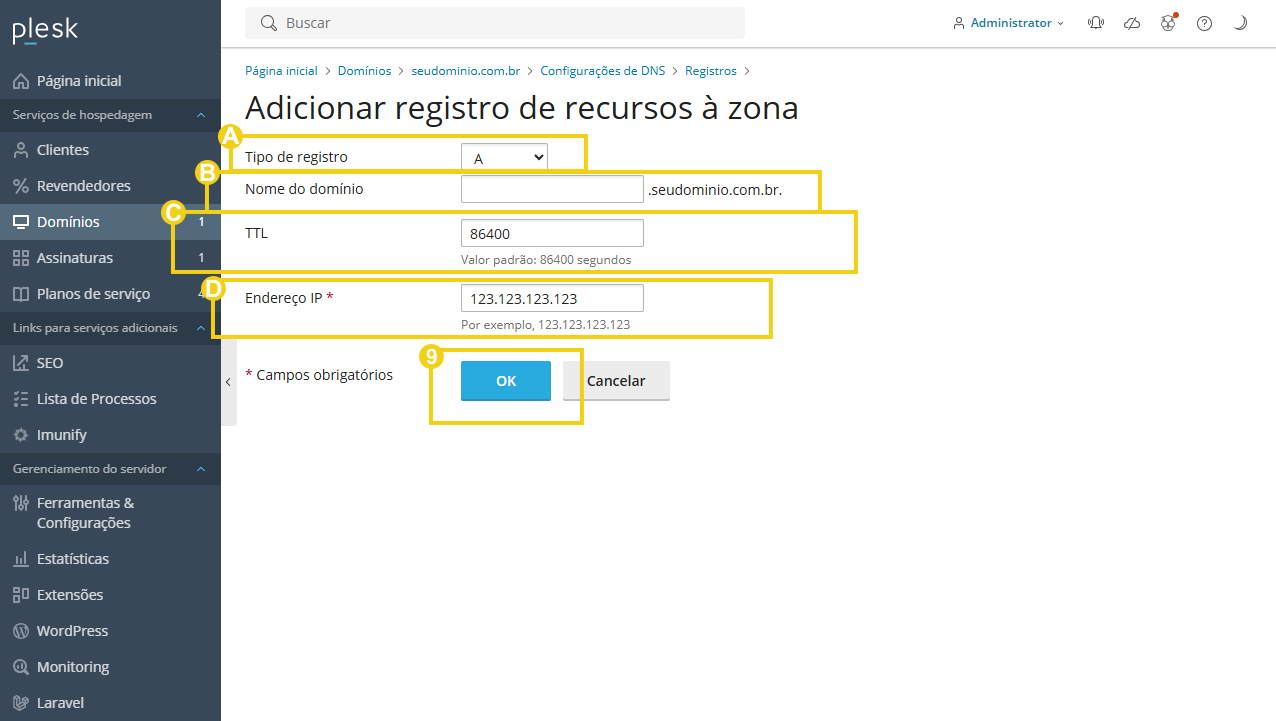
Task: Click OK to save the DNS record
Action: [505, 381]
